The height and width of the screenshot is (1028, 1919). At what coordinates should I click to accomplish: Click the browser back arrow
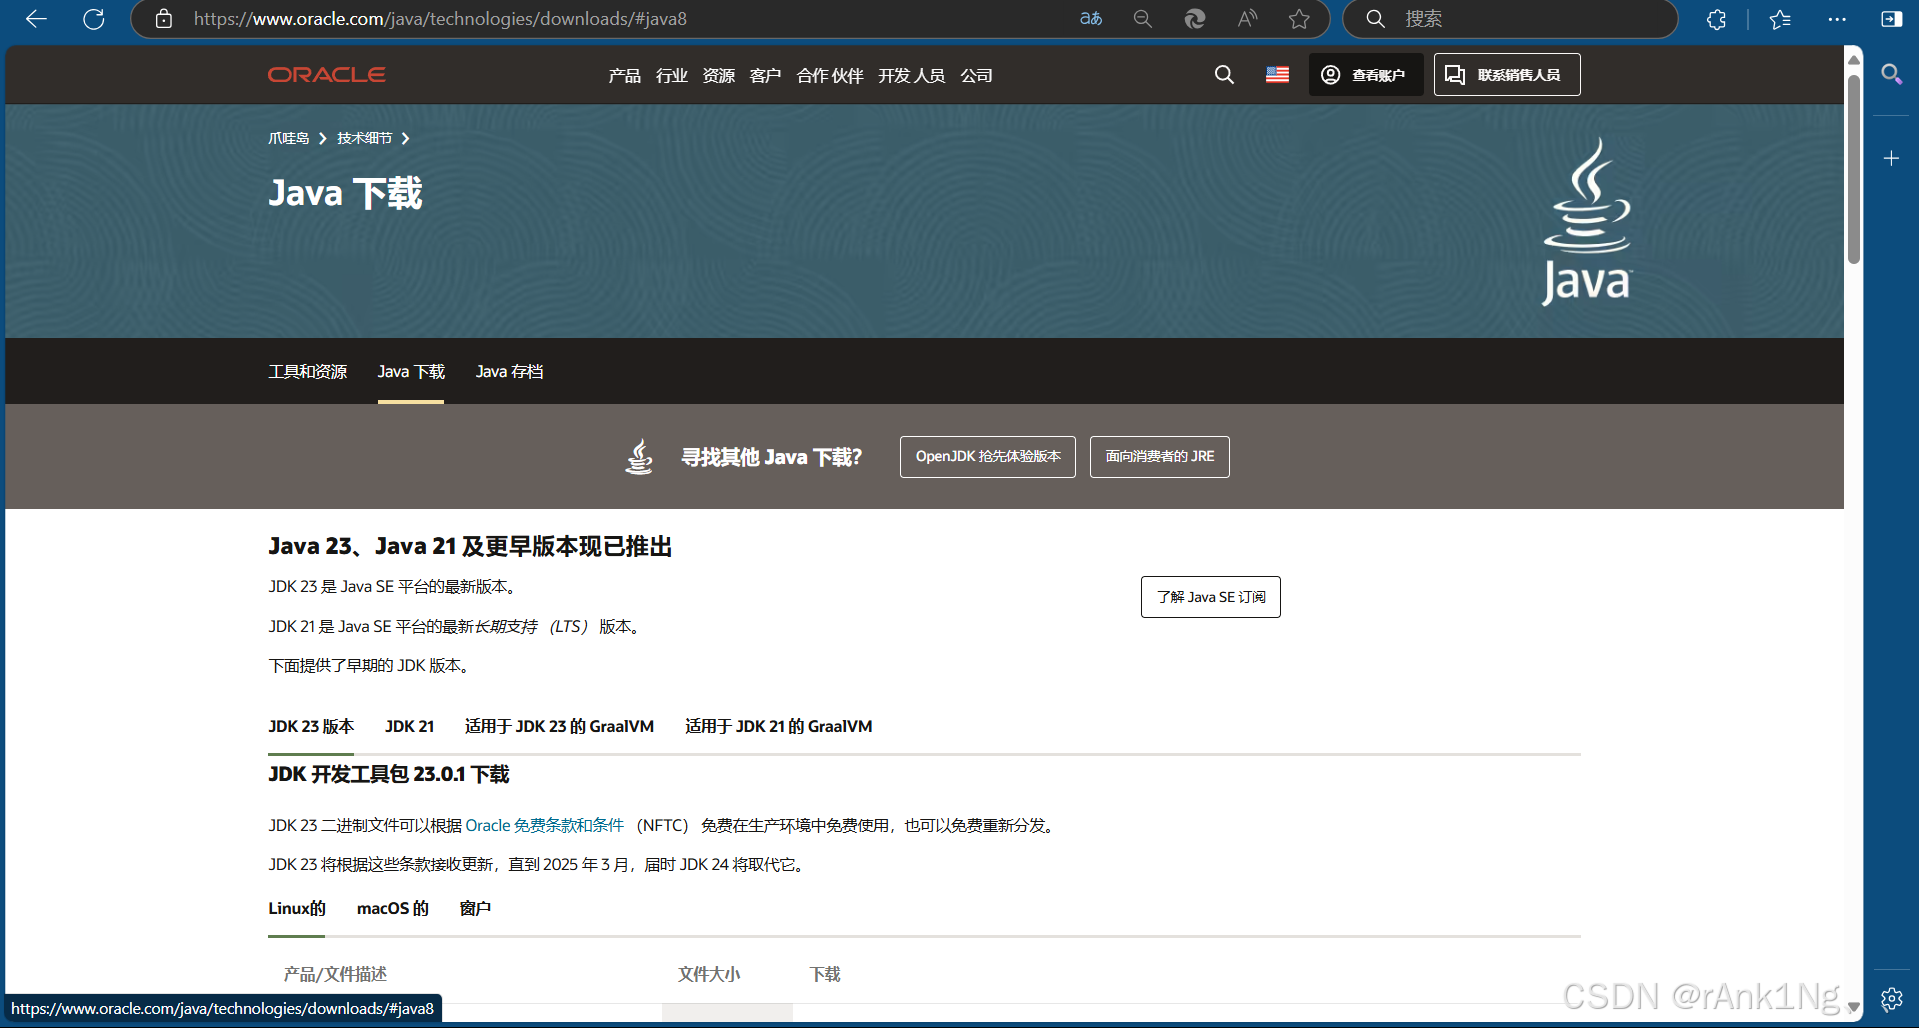point(36,19)
